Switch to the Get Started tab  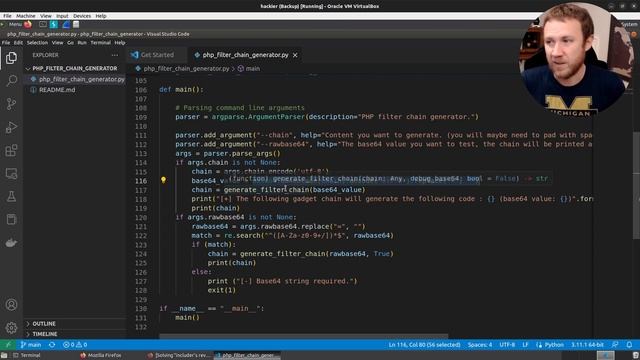coord(157,55)
